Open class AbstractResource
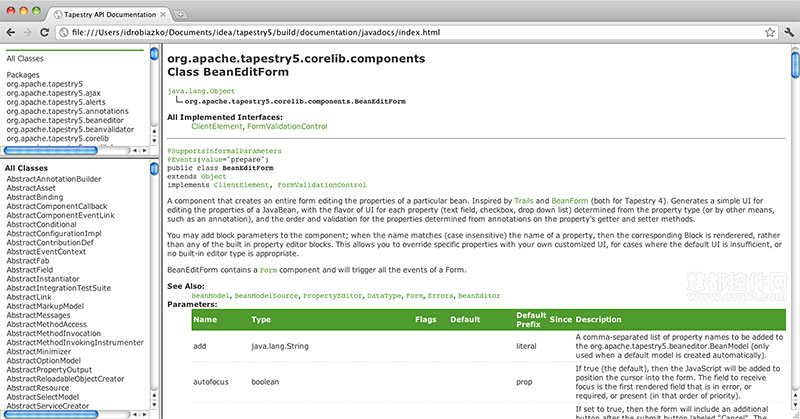 pos(38,388)
